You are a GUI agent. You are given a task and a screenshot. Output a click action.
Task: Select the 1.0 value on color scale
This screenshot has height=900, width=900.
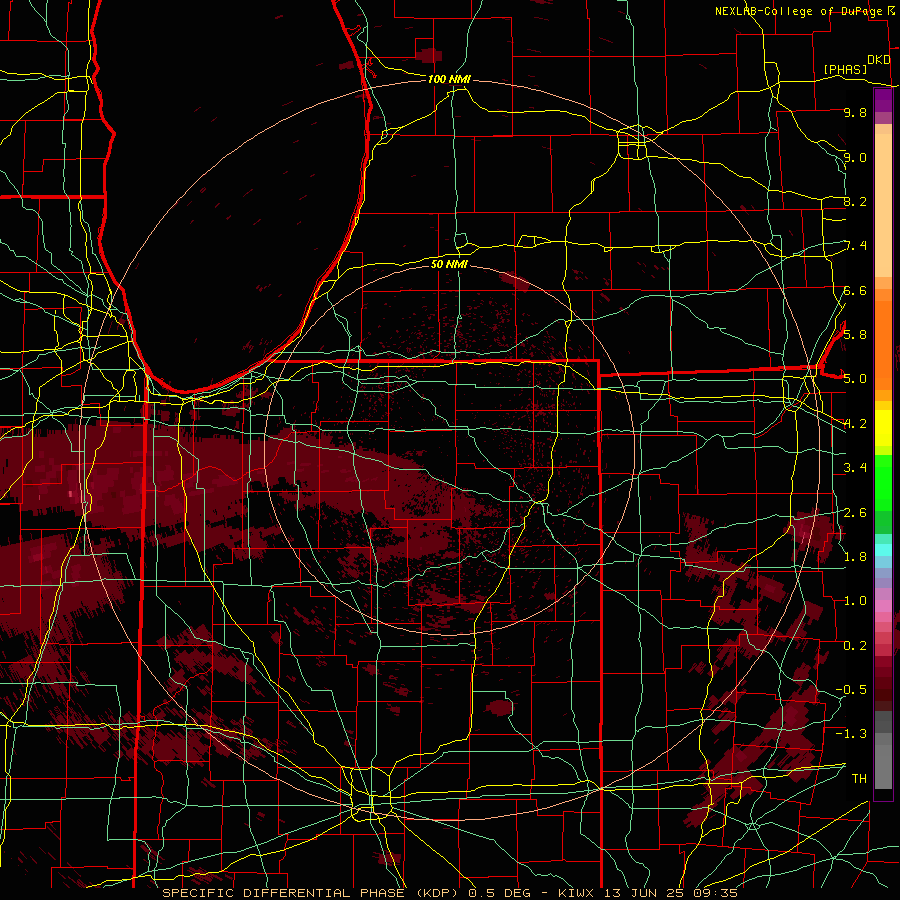(855, 601)
